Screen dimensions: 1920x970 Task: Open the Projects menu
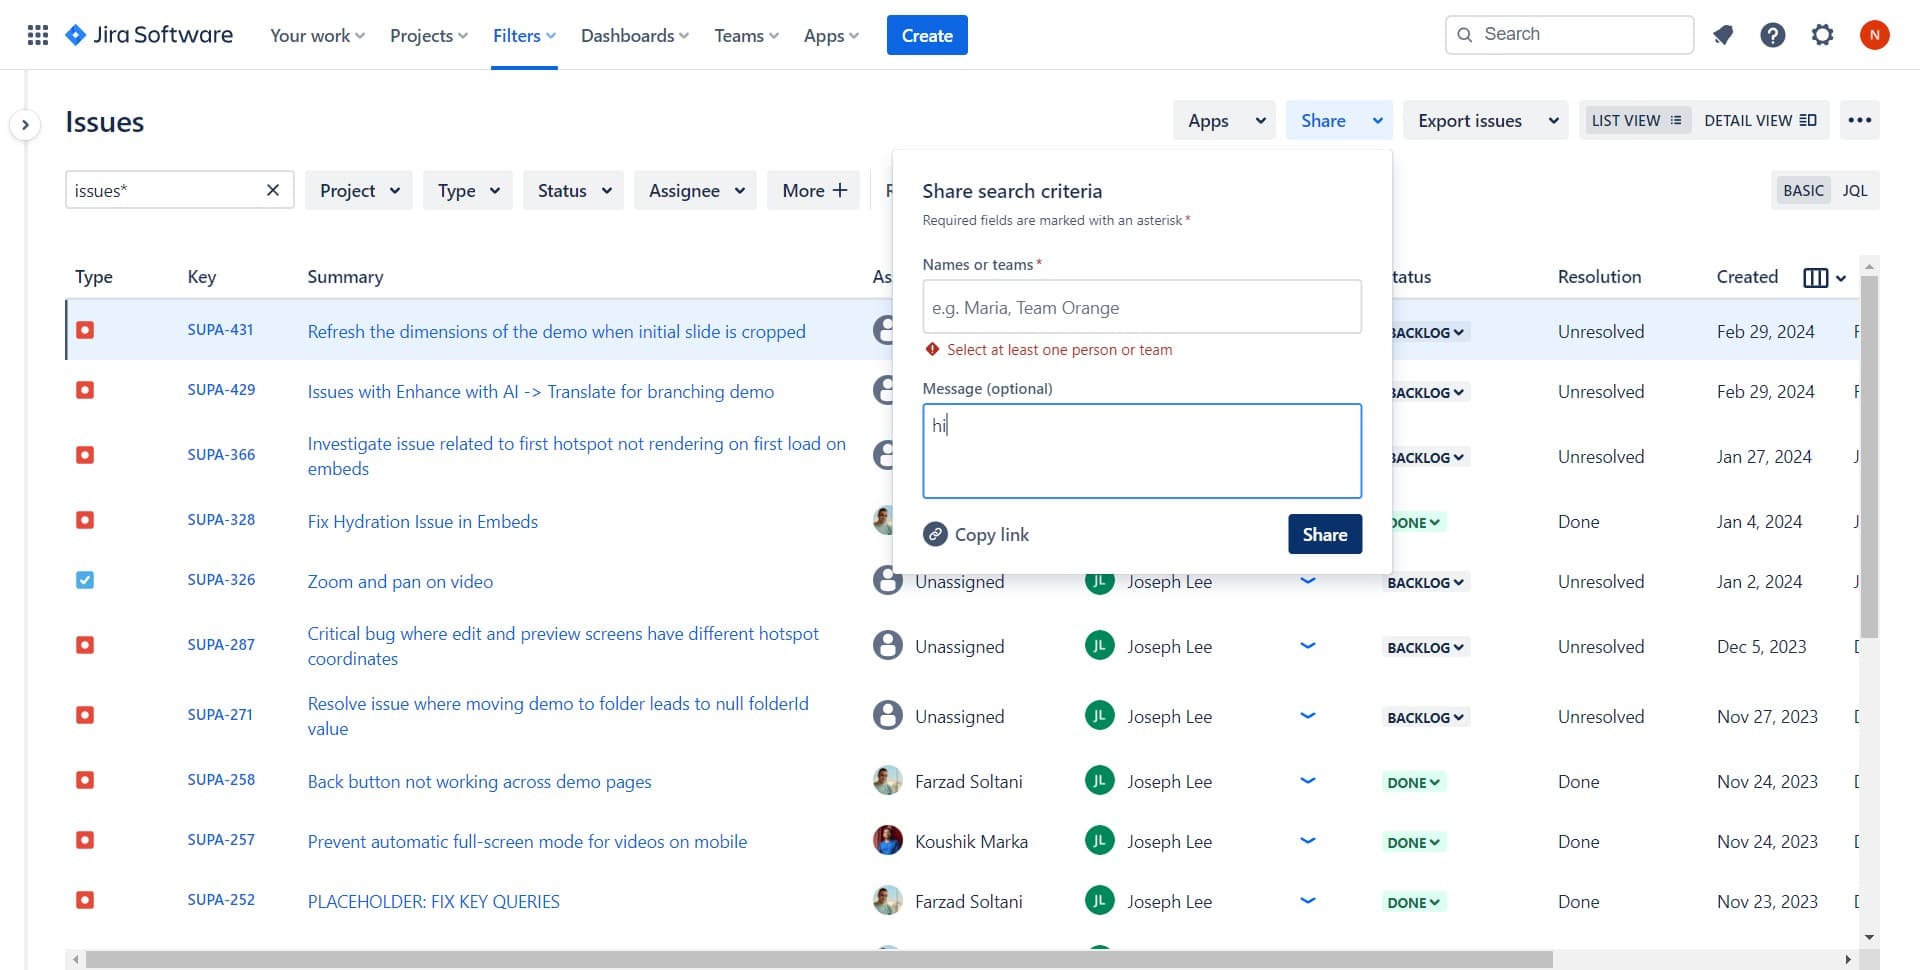[x=428, y=36]
